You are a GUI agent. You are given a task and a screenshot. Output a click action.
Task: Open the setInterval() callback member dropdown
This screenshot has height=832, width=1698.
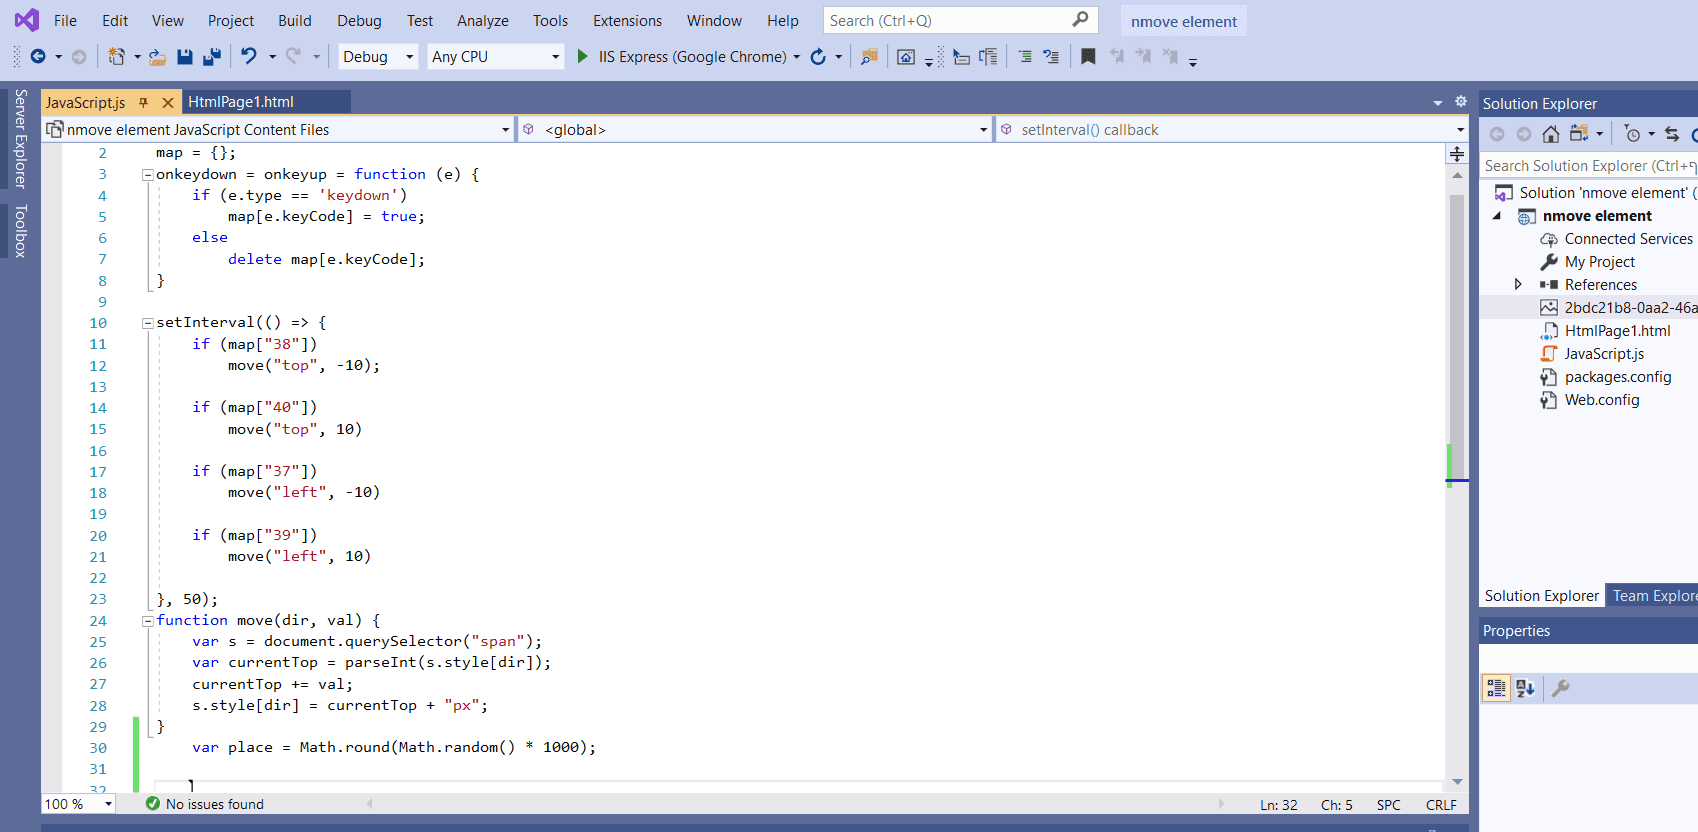(1231, 130)
